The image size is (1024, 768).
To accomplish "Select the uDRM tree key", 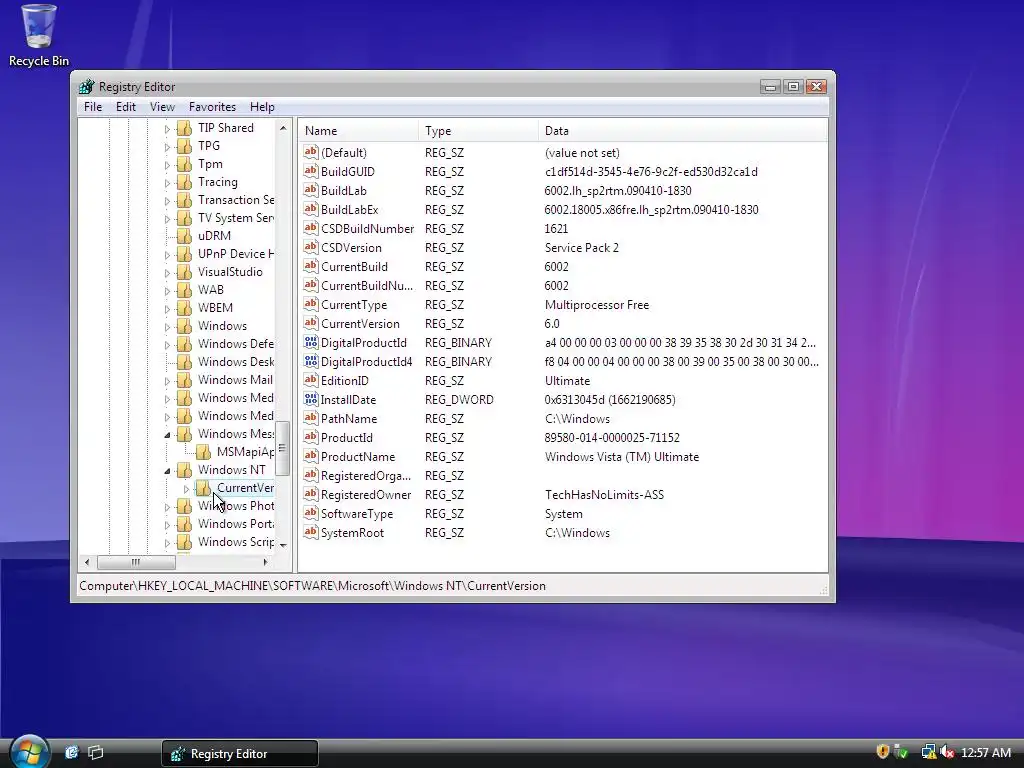I will coord(214,236).
